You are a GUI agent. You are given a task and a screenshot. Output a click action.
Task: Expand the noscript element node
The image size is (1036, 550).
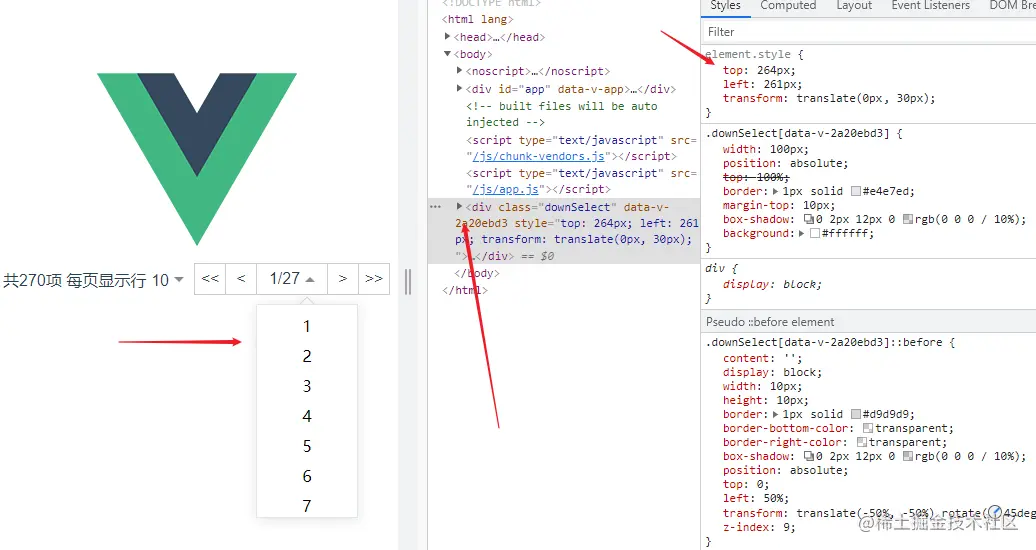(x=459, y=70)
